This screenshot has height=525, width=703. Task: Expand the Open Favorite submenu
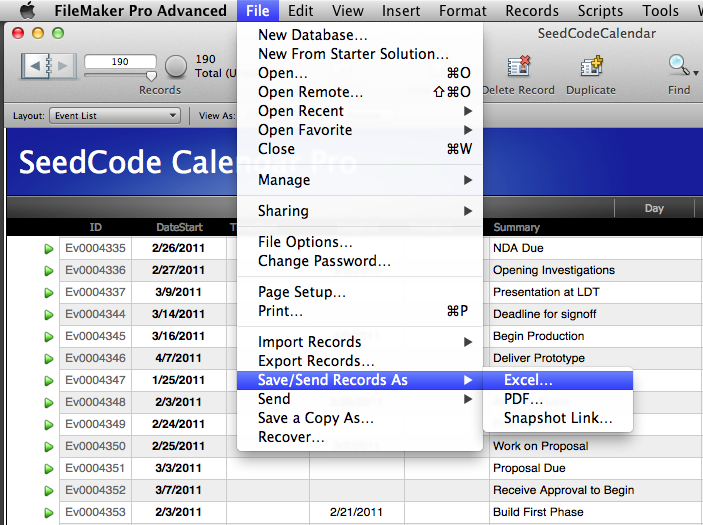[x=468, y=130]
